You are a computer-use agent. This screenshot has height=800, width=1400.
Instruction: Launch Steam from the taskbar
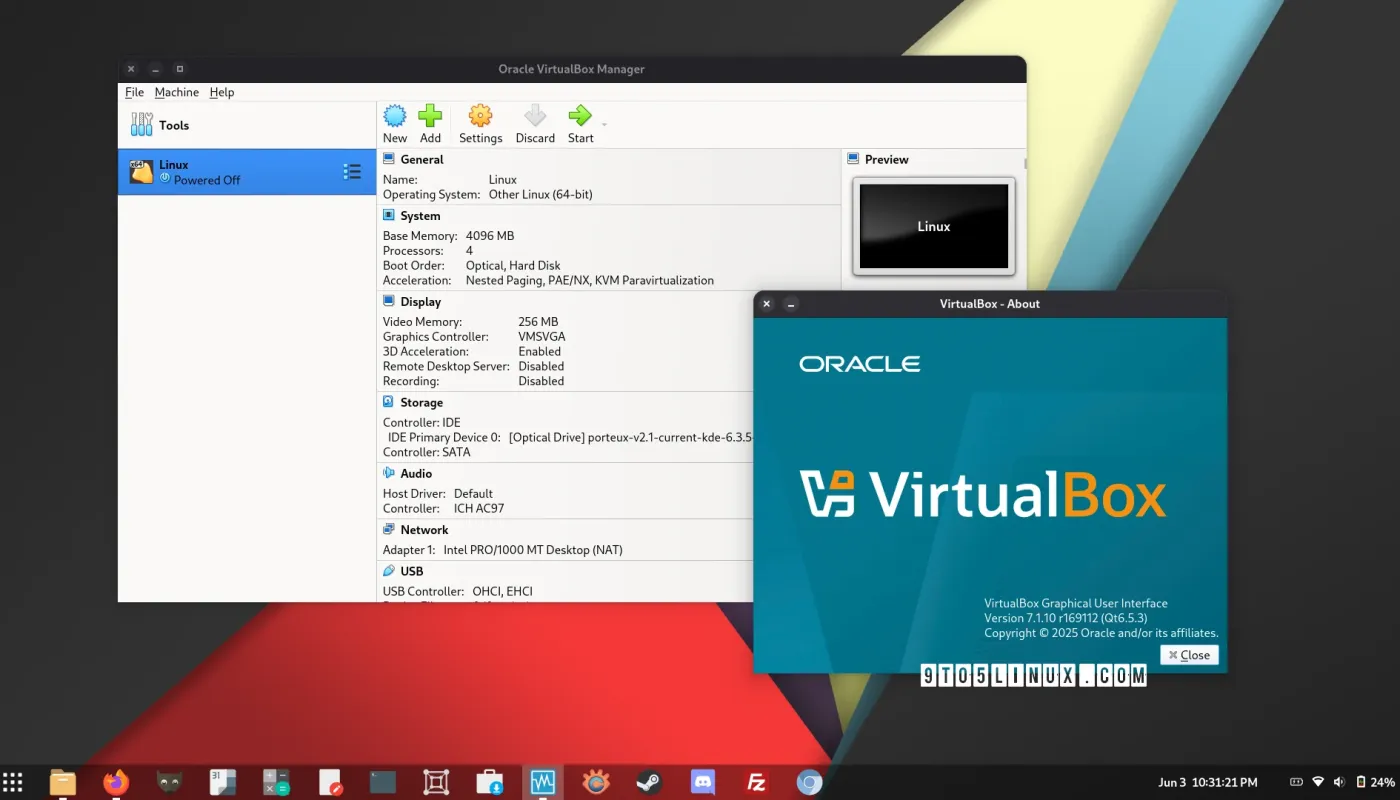(648, 782)
